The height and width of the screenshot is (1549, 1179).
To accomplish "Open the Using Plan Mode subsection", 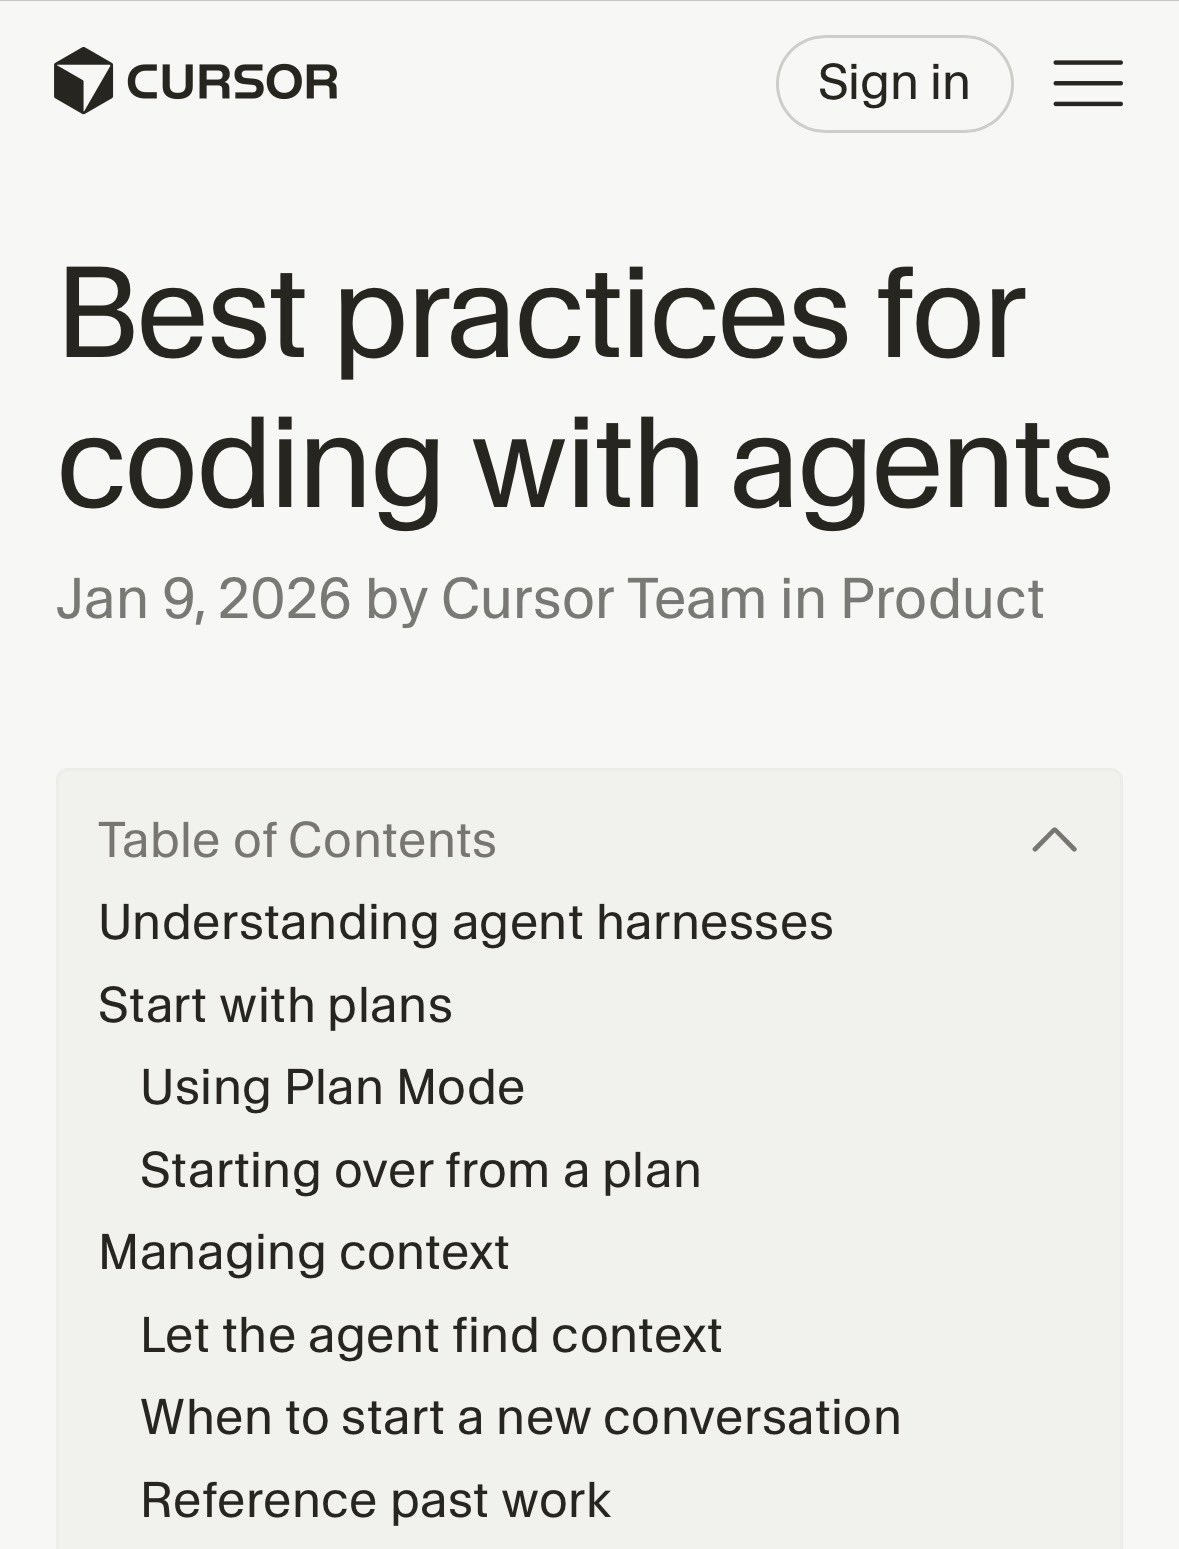I will (x=332, y=1087).
